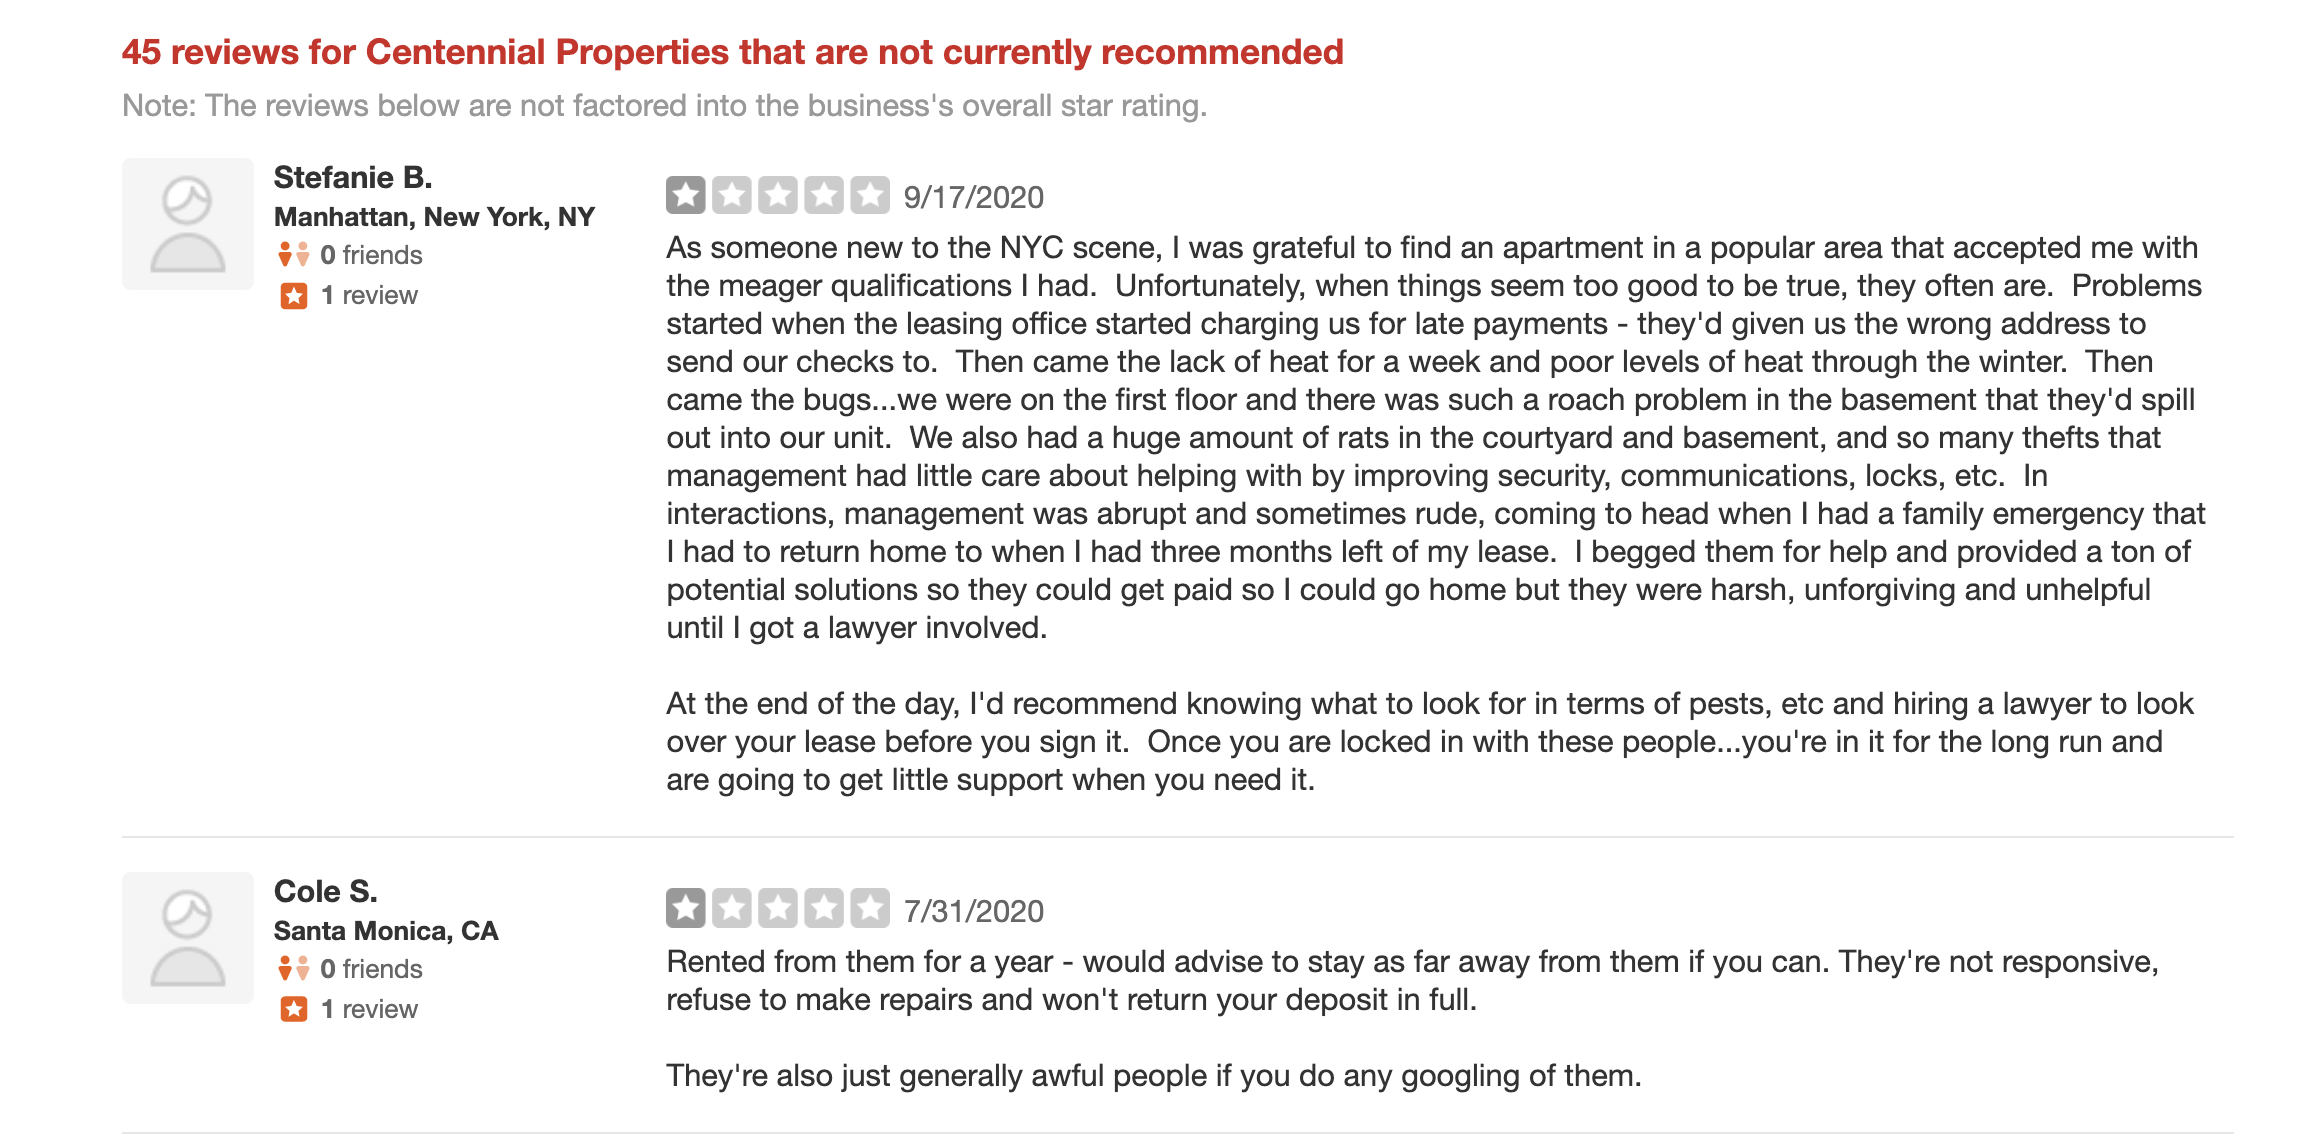This screenshot has width=2300, height=1142.
Task: Click the note about overall star rating
Action: pyautogui.click(x=664, y=106)
